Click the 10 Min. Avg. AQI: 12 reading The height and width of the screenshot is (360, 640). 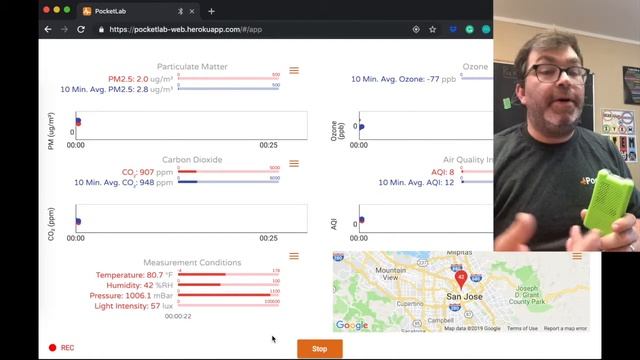(416, 182)
